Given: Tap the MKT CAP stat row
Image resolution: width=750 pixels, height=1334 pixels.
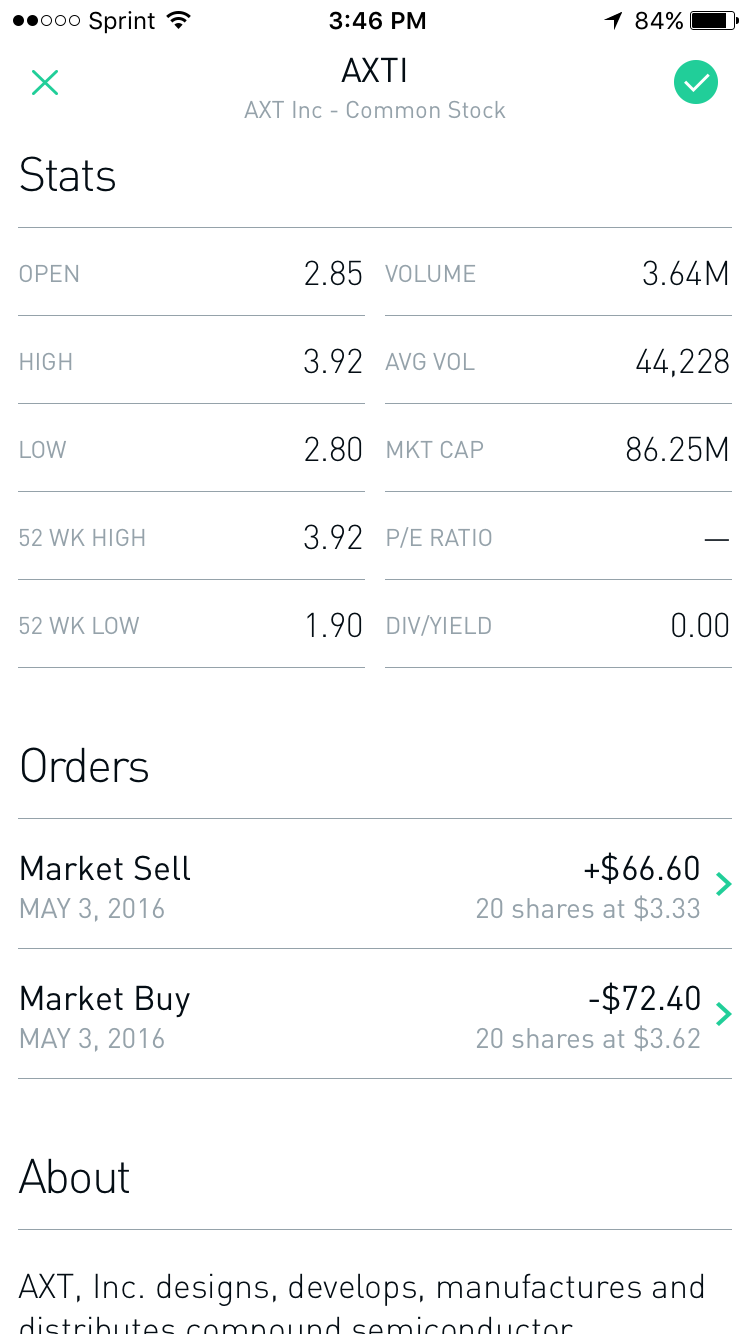Looking at the screenshot, I should (558, 450).
